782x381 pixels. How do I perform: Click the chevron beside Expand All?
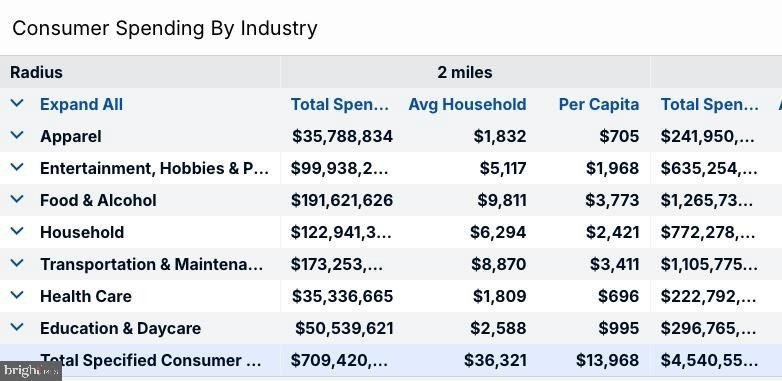pos(17,103)
